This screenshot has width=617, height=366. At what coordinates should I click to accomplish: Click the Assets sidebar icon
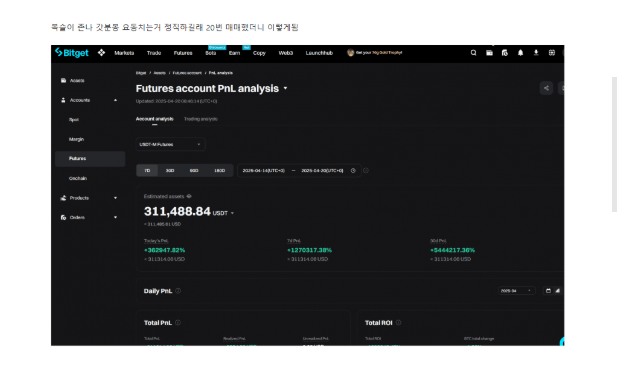point(63,80)
